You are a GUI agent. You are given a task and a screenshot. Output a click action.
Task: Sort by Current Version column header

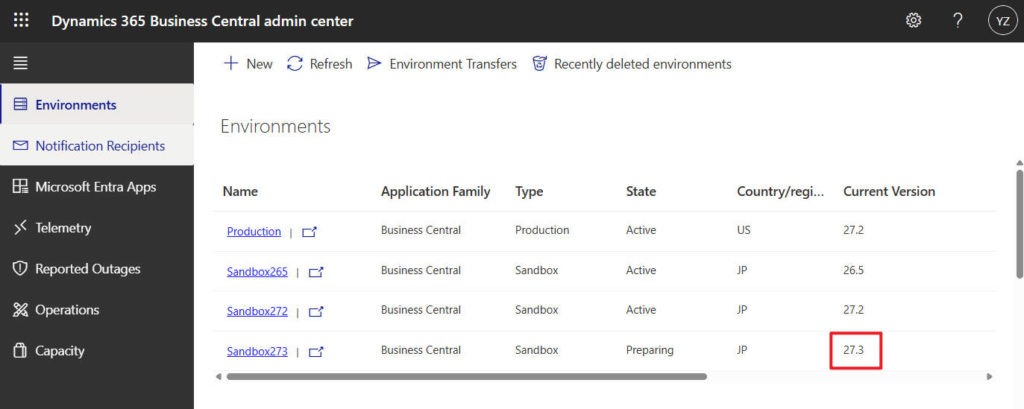[889, 191]
